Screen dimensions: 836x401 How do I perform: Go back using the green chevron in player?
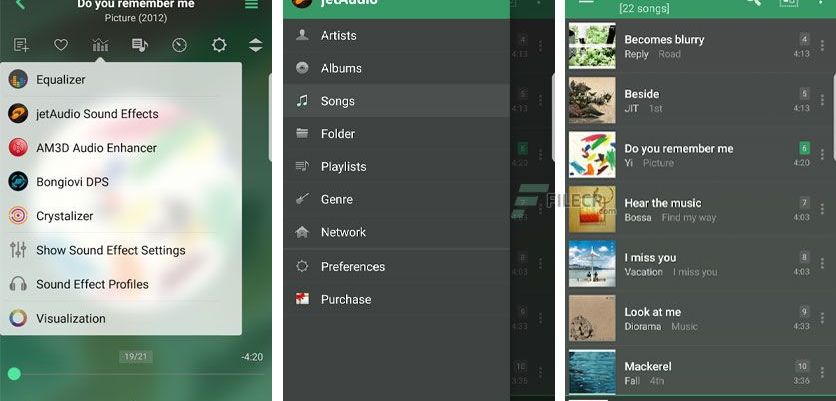20,4
